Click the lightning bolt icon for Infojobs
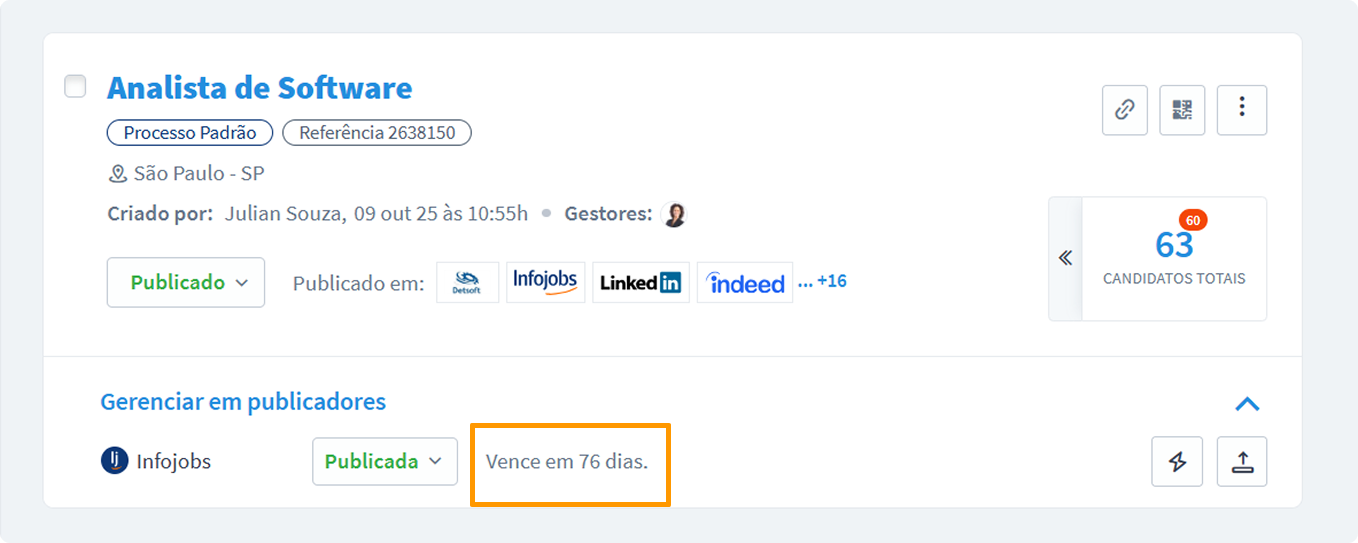The image size is (1358, 543). [1177, 462]
